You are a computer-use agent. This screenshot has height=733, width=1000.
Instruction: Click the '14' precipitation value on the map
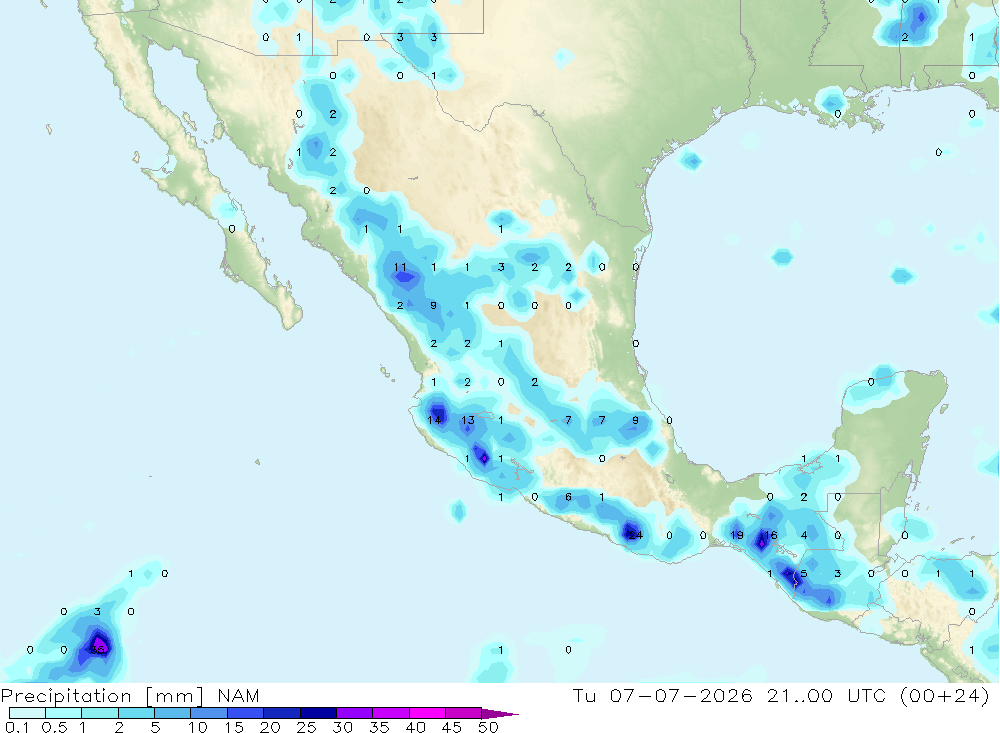click(x=434, y=420)
